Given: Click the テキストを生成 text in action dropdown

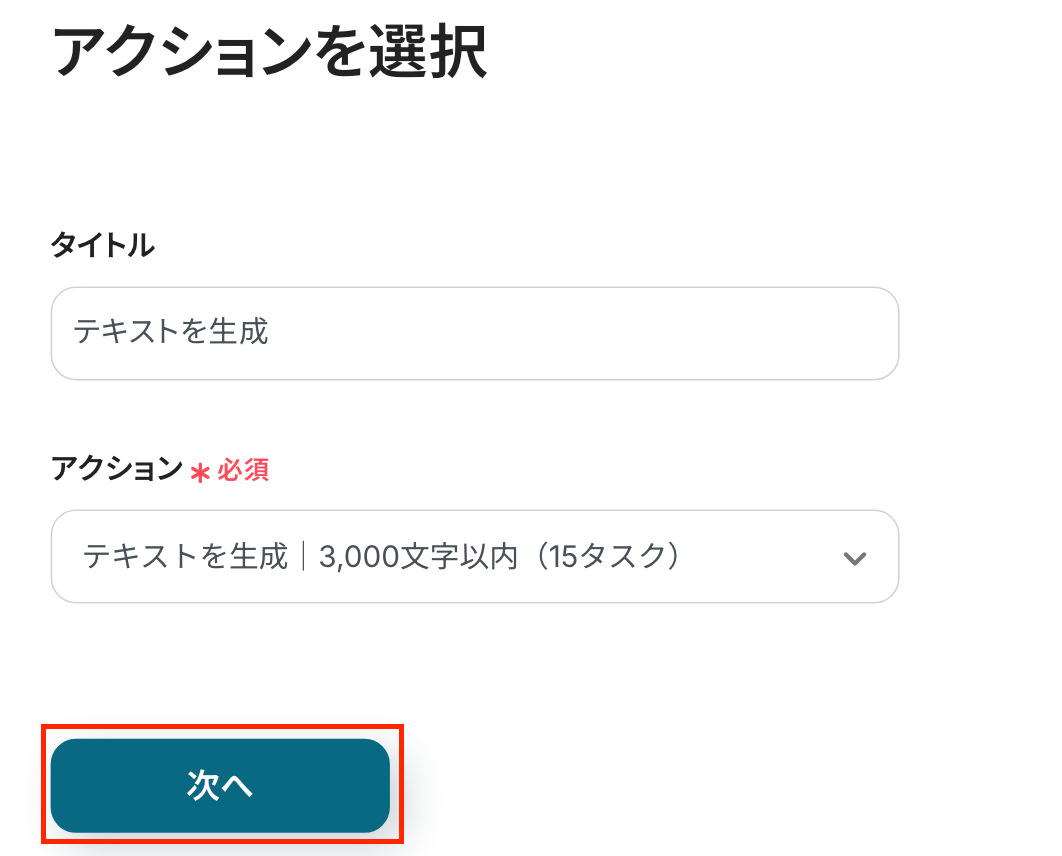Looking at the screenshot, I should click(x=185, y=556).
